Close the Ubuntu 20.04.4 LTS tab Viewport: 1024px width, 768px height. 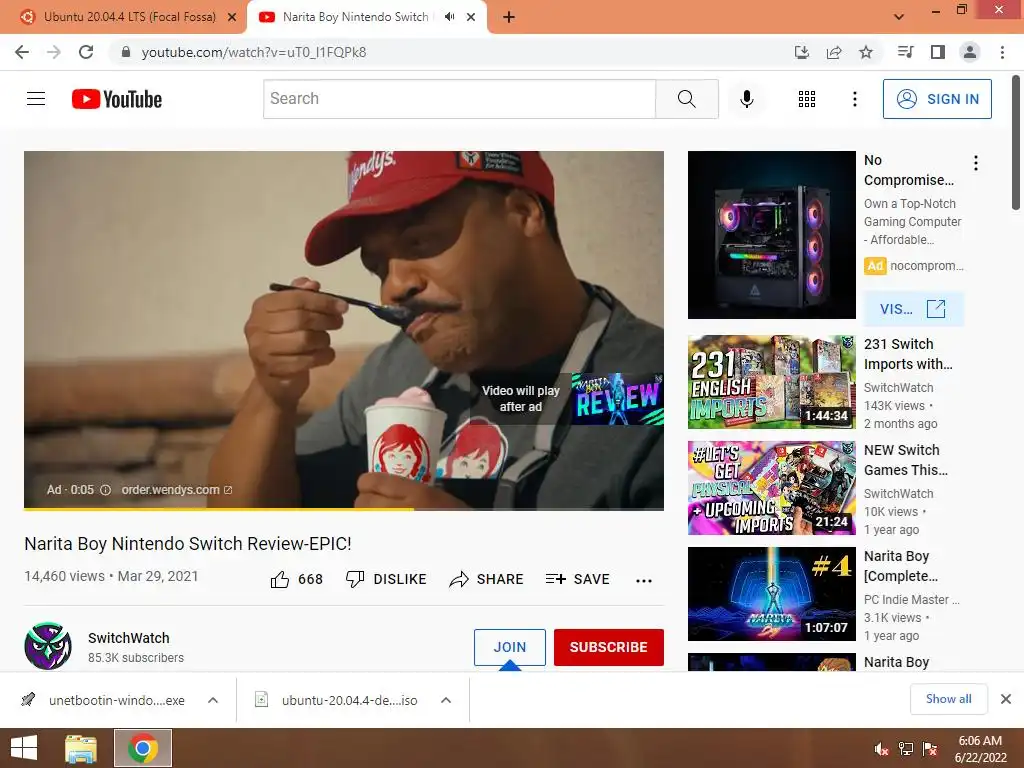pos(232,17)
